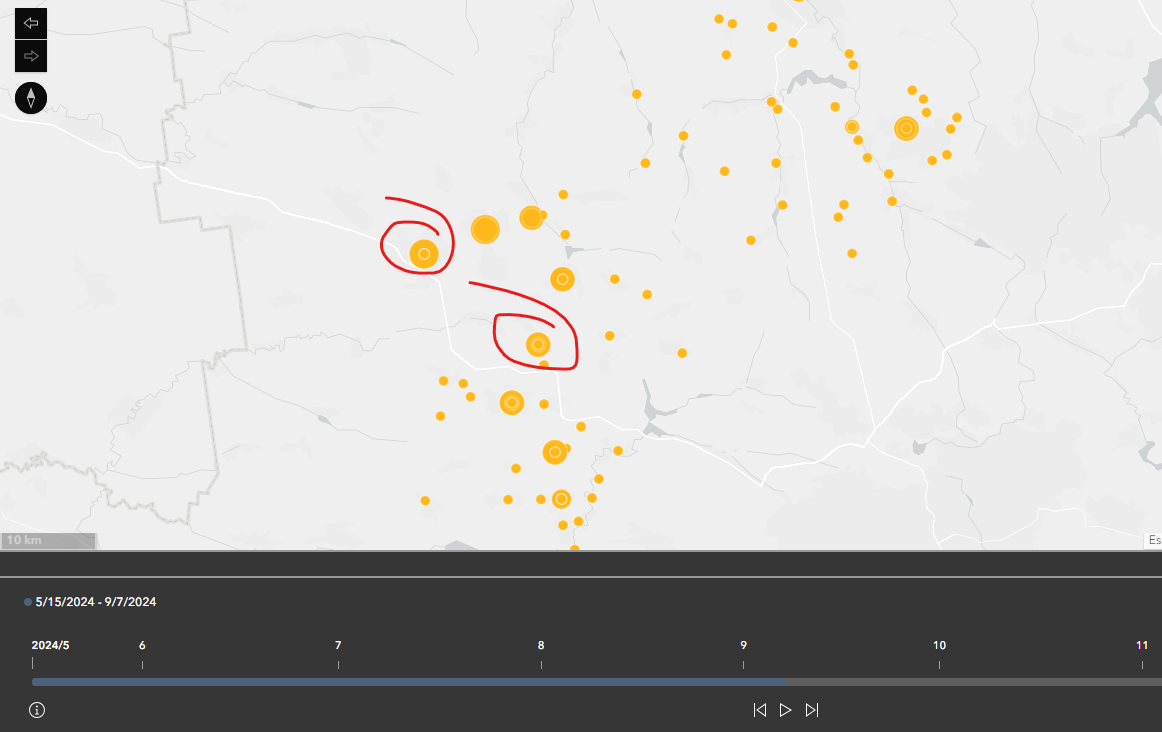Click the back arrow navigation icon

(29, 24)
